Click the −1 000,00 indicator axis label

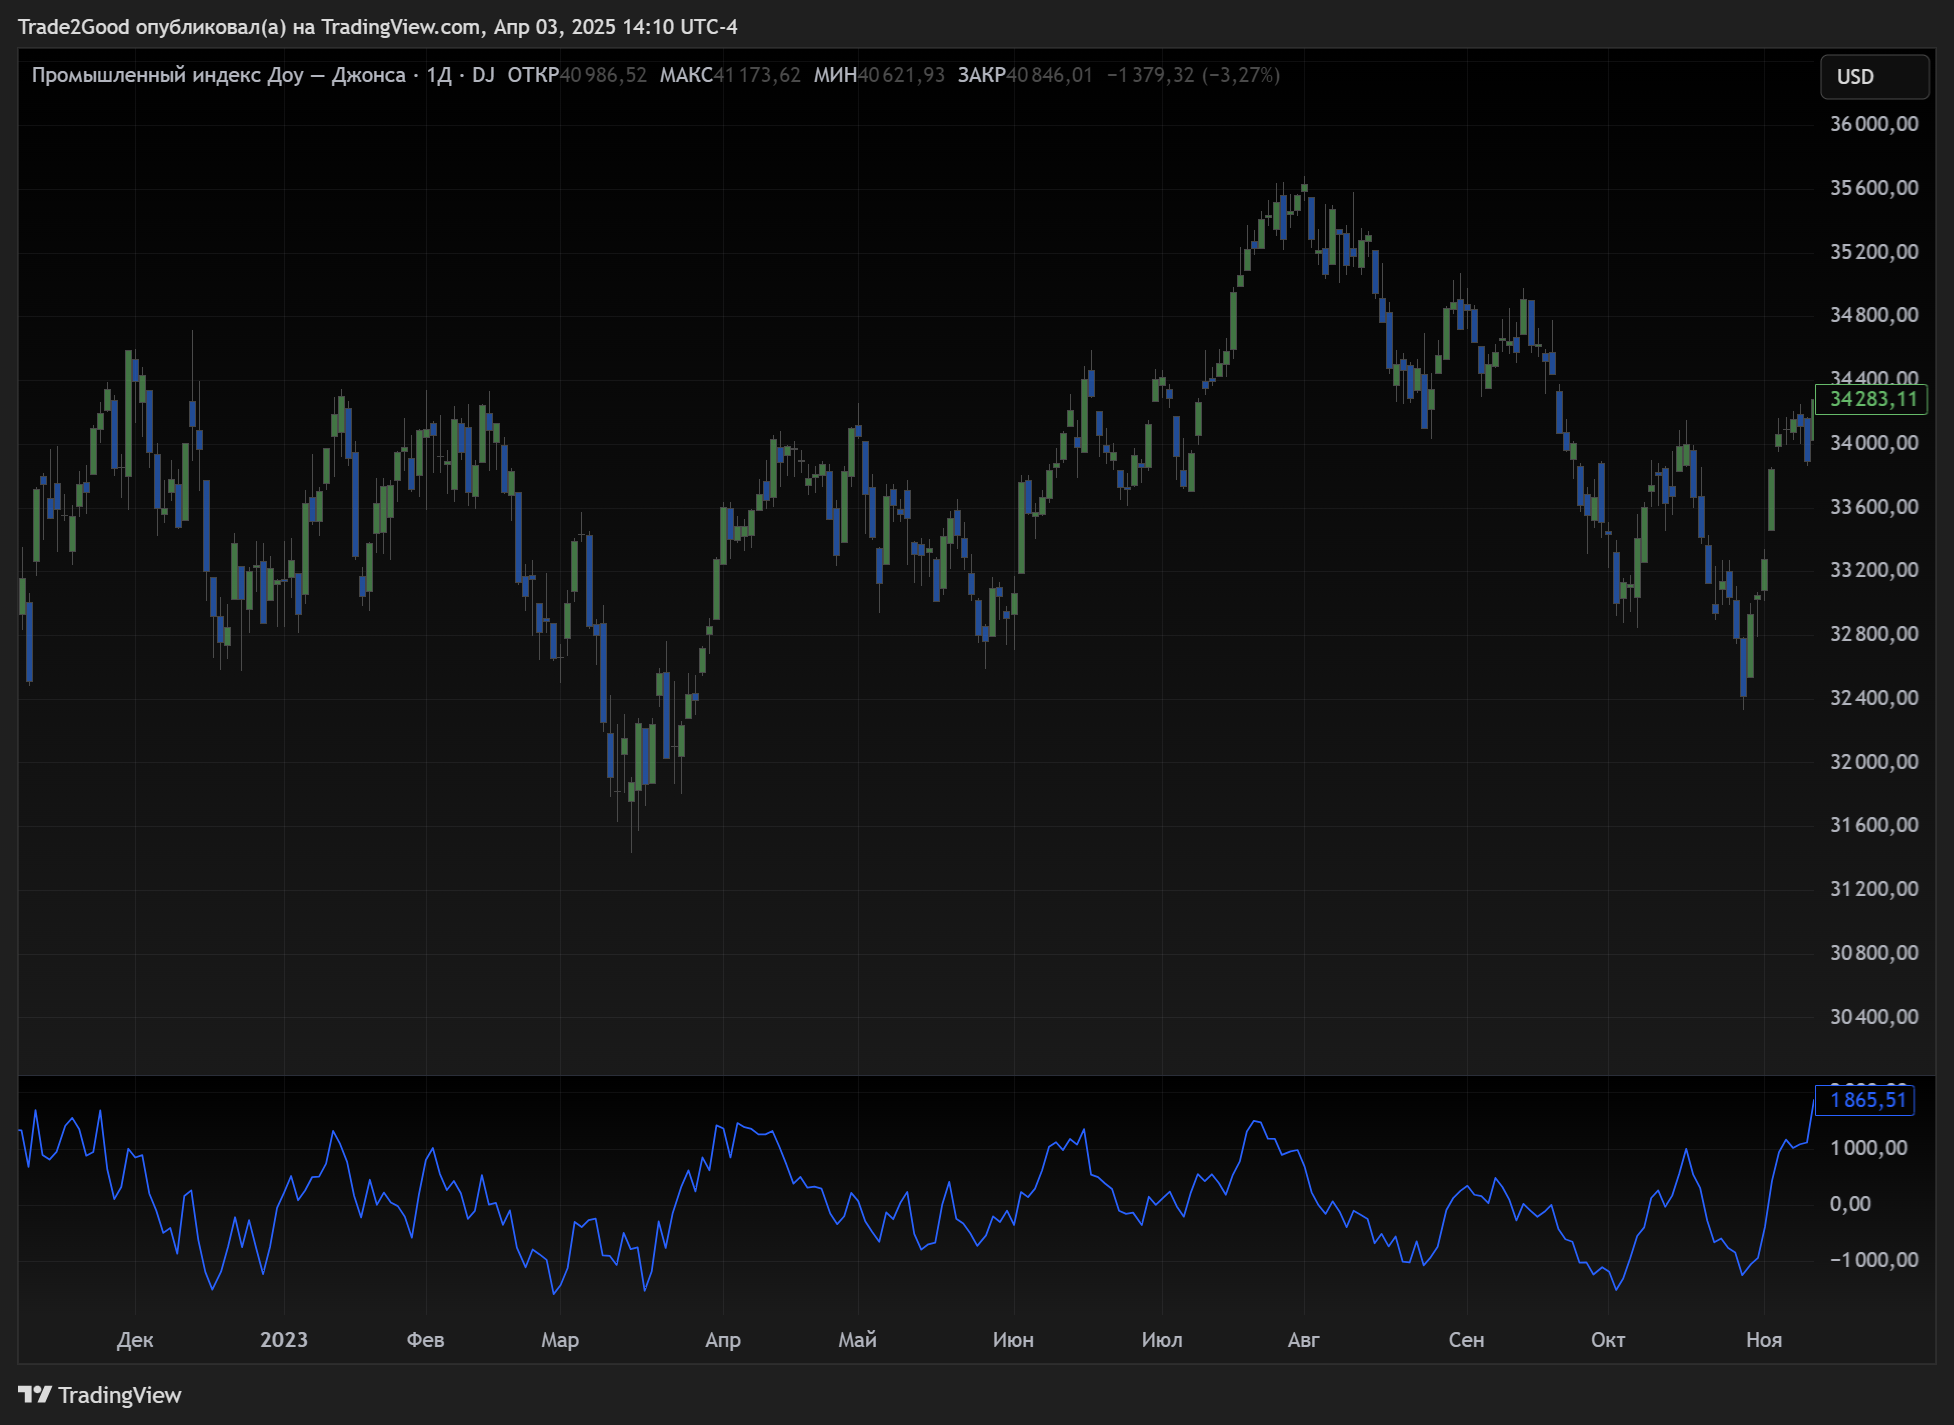pyautogui.click(x=1874, y=1260)
